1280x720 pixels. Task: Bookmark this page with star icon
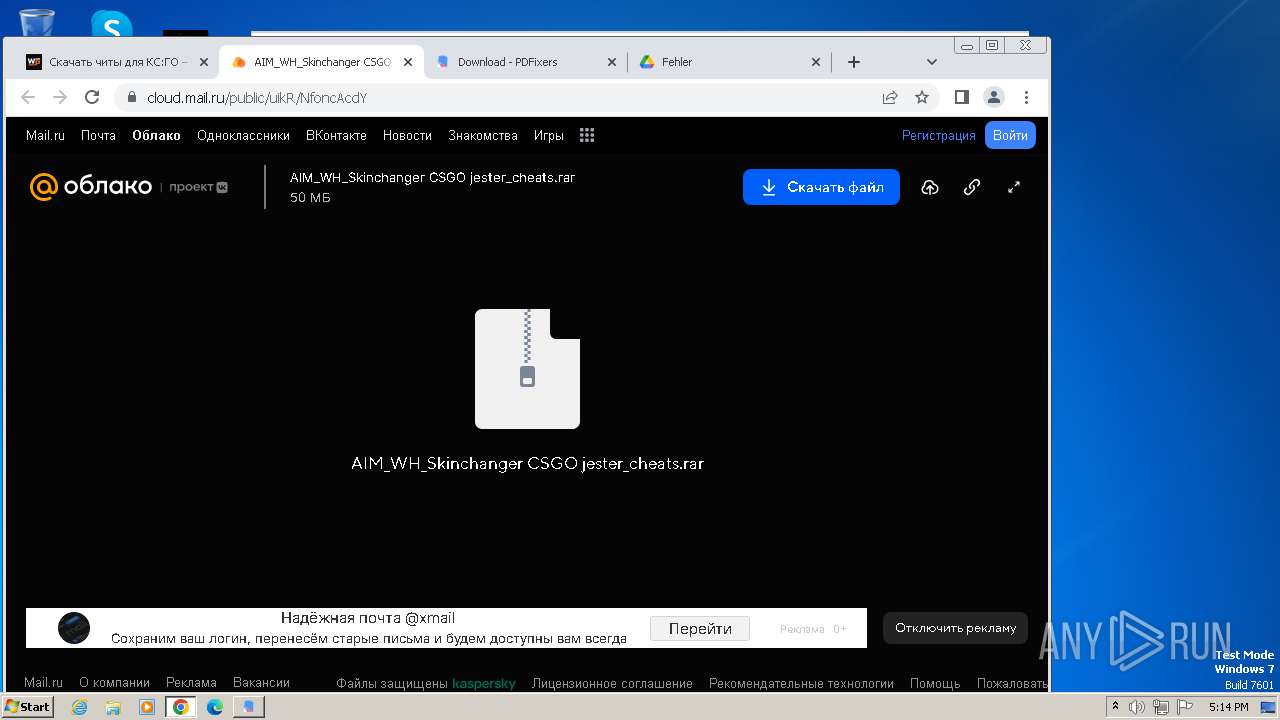pos(922,97)
